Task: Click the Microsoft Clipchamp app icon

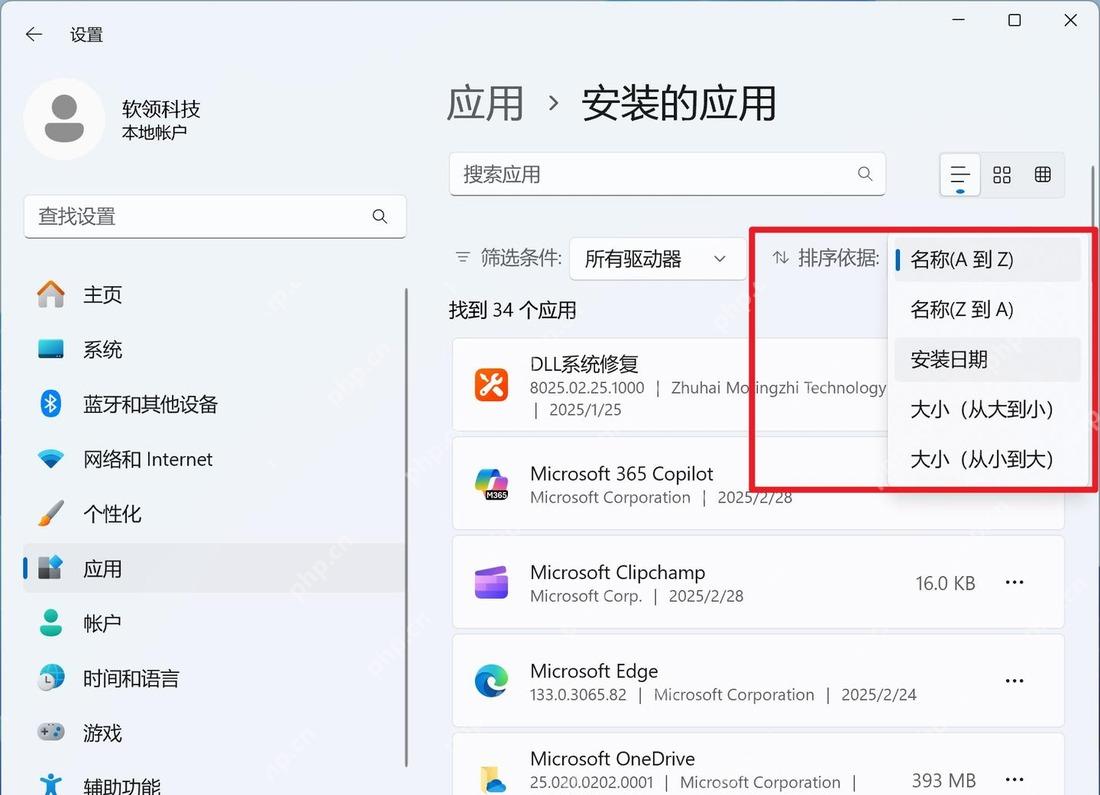Action: pyautogui.click(x=491, y=583)
